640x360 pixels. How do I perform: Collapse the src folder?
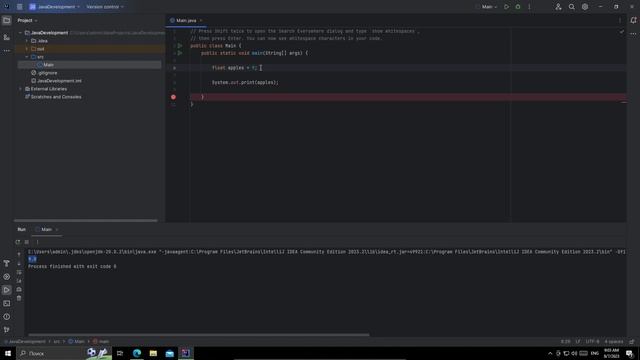pos(27,57)
